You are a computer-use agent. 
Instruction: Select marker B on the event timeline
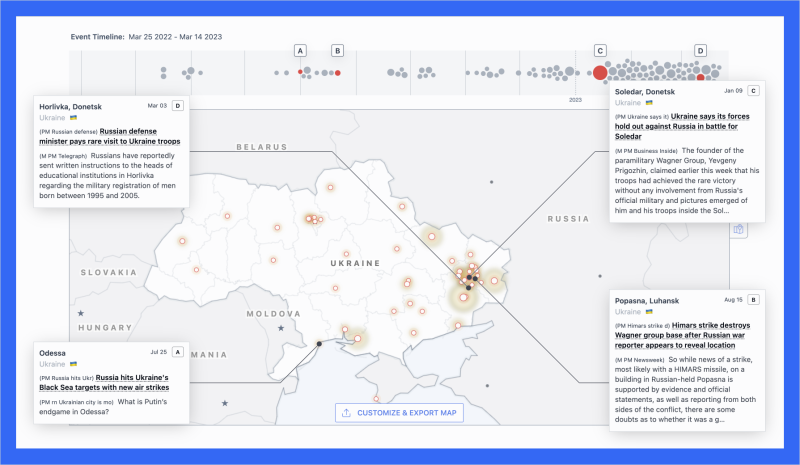click(337, 50)
